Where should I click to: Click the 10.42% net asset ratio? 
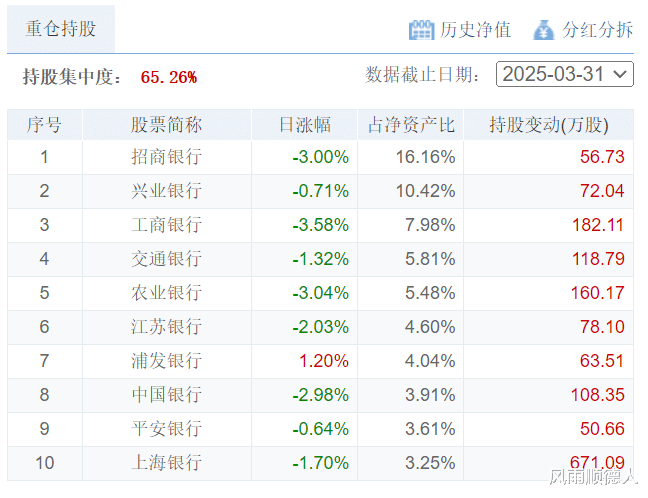pos(426,191)
